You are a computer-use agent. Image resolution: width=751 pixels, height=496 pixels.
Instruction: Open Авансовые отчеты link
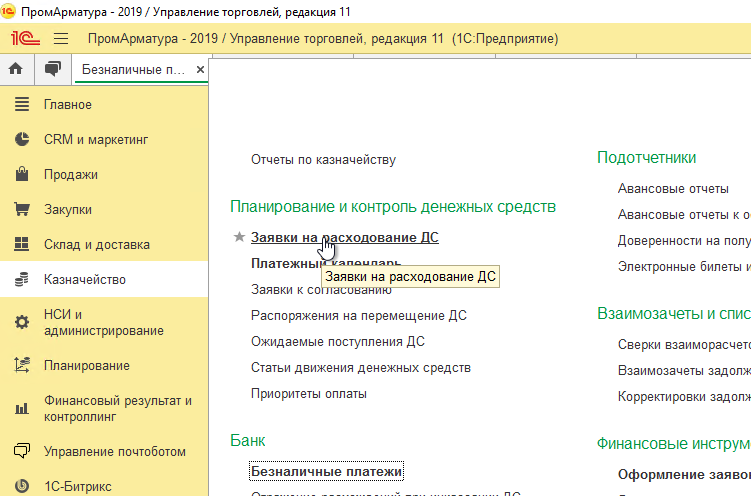point(673,189)
